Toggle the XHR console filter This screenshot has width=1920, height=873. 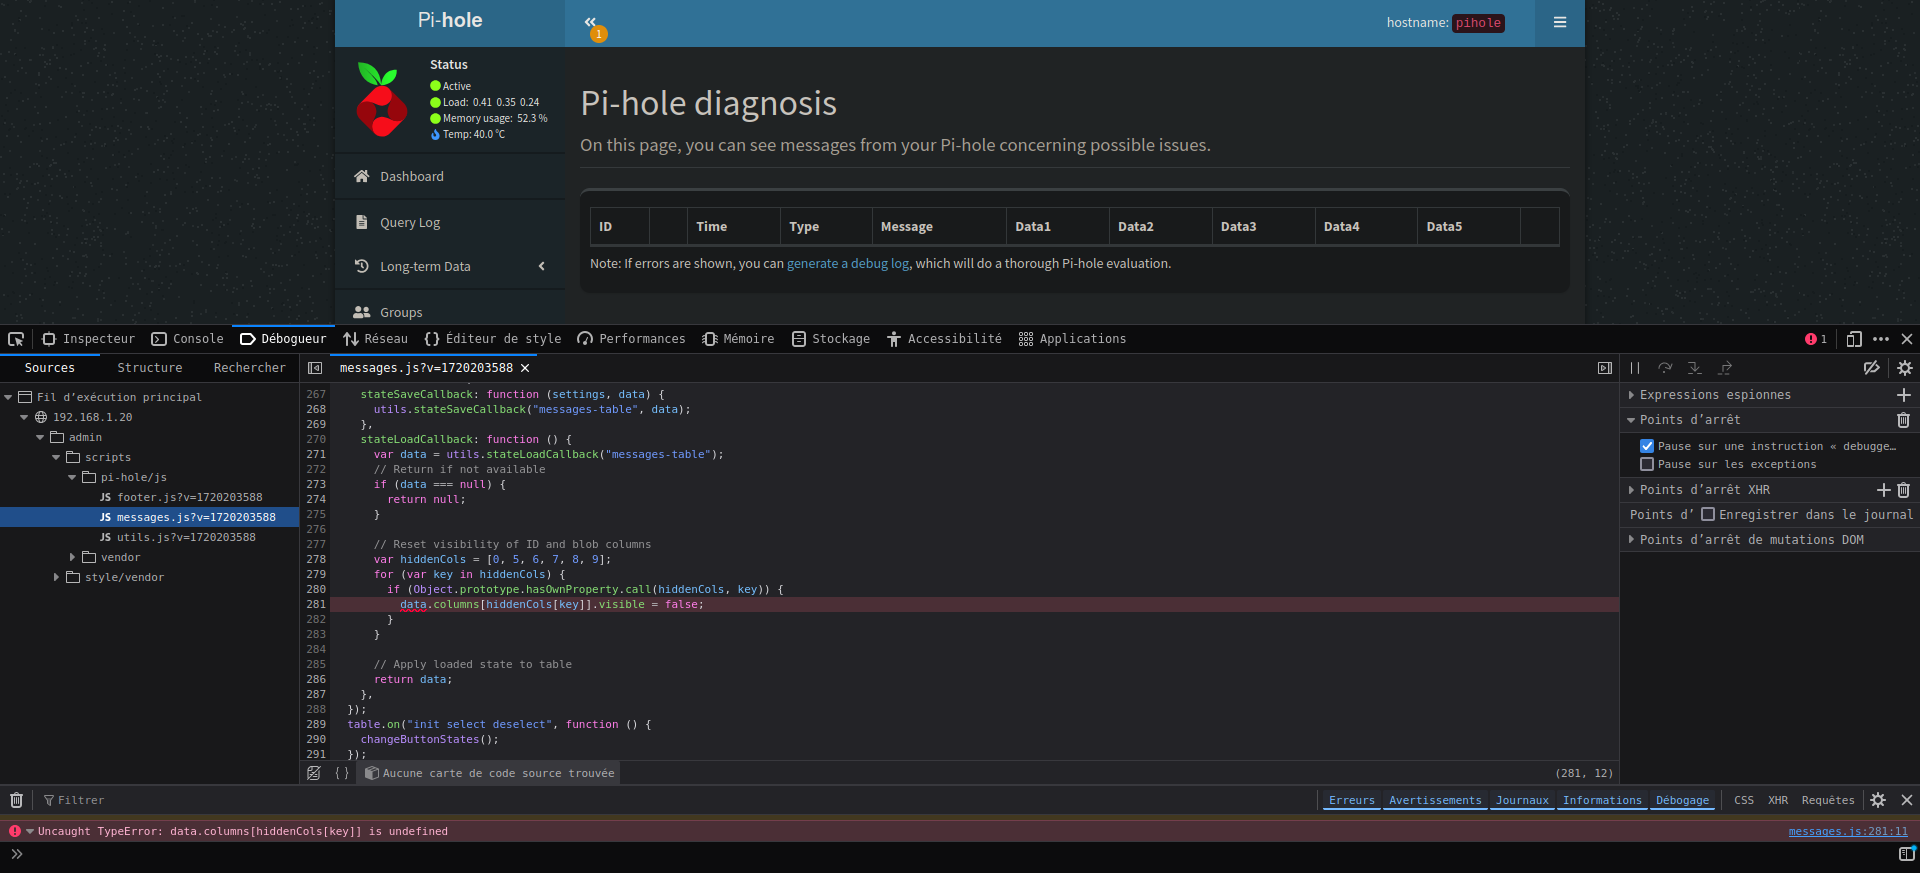click(x=1778, y=800)
